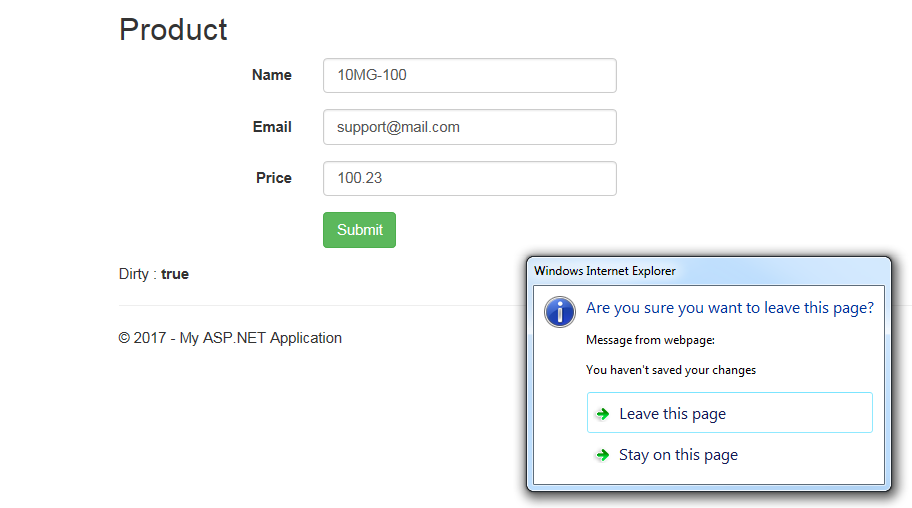Click the bold true value after Dirty

tap(175, 274)
